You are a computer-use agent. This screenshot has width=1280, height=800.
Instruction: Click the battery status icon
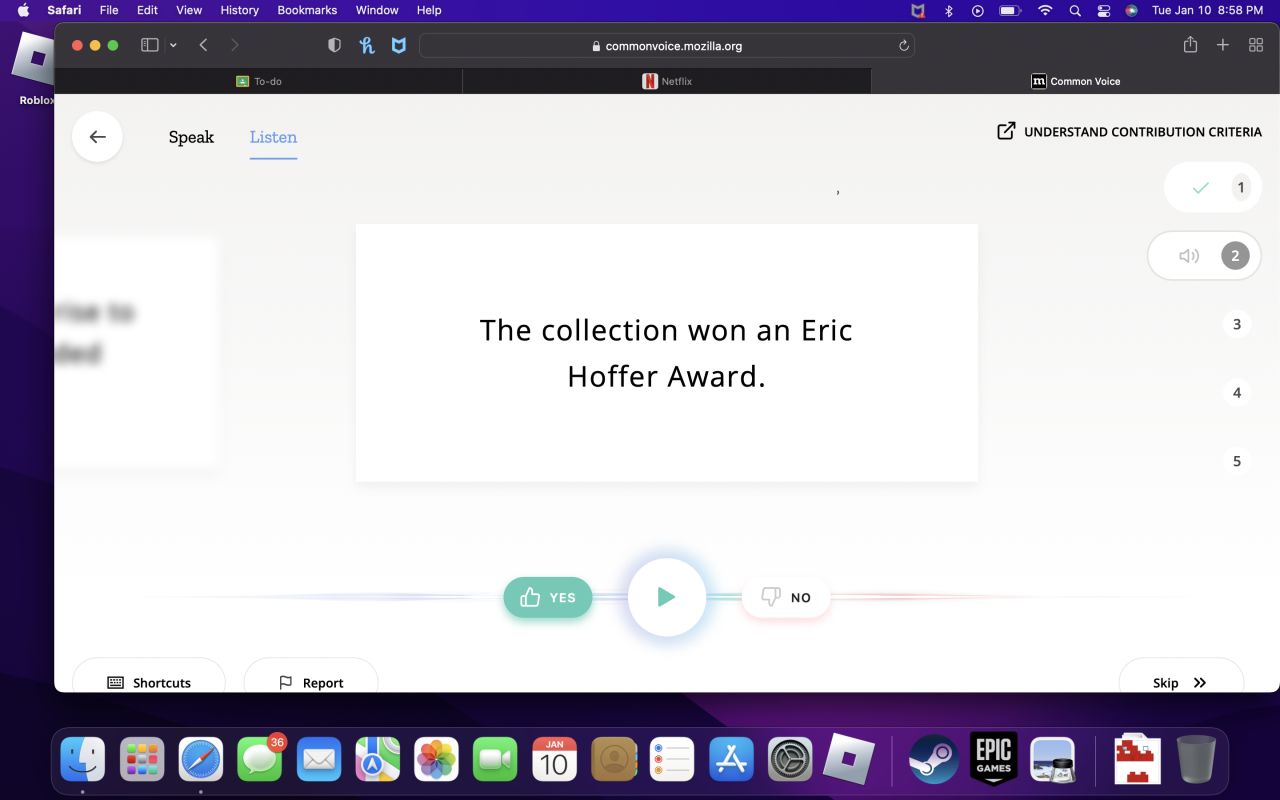point(1009,10)
